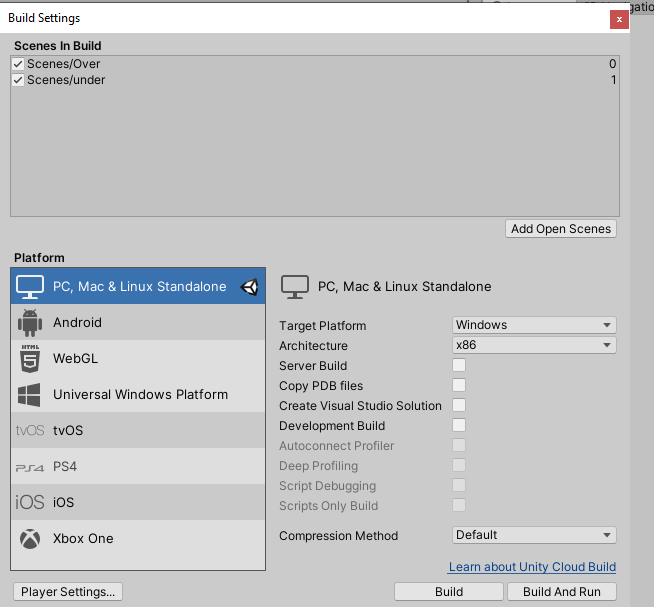Click the PS4 logo icon
Image resolution: width=654 pixels, height=607 pixels.
30,468
